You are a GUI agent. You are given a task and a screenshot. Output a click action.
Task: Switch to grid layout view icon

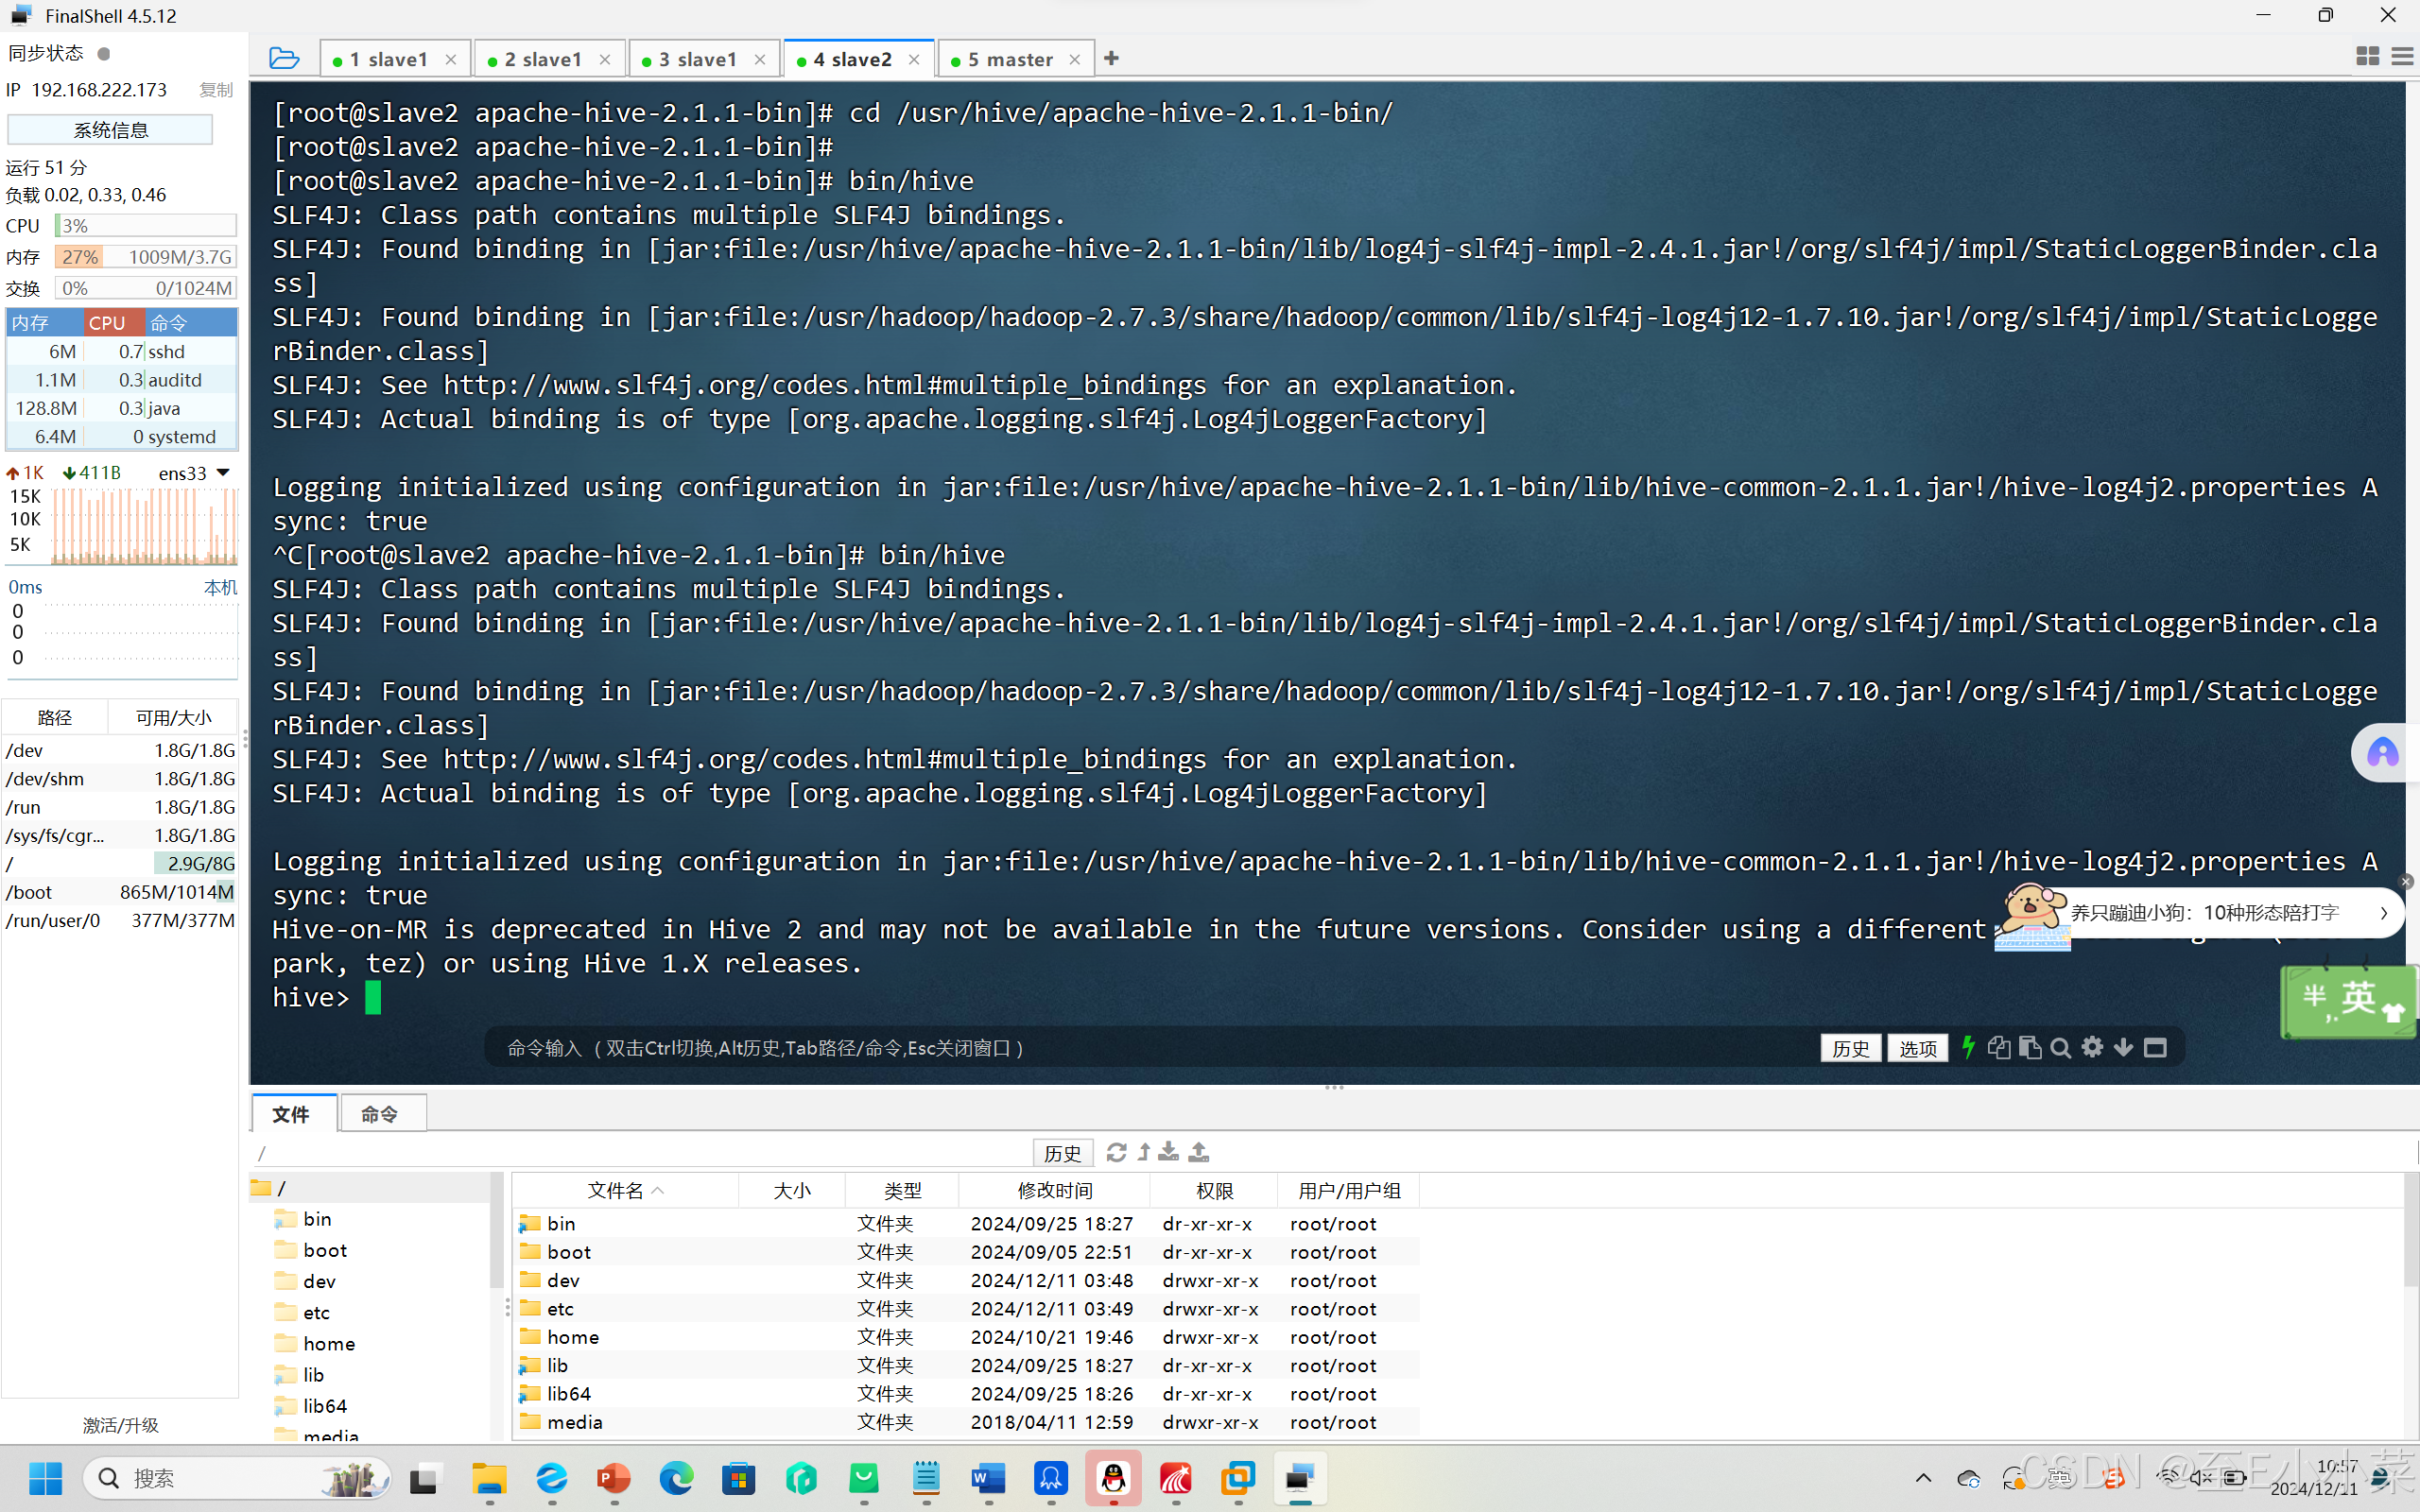click(2367, 57)
